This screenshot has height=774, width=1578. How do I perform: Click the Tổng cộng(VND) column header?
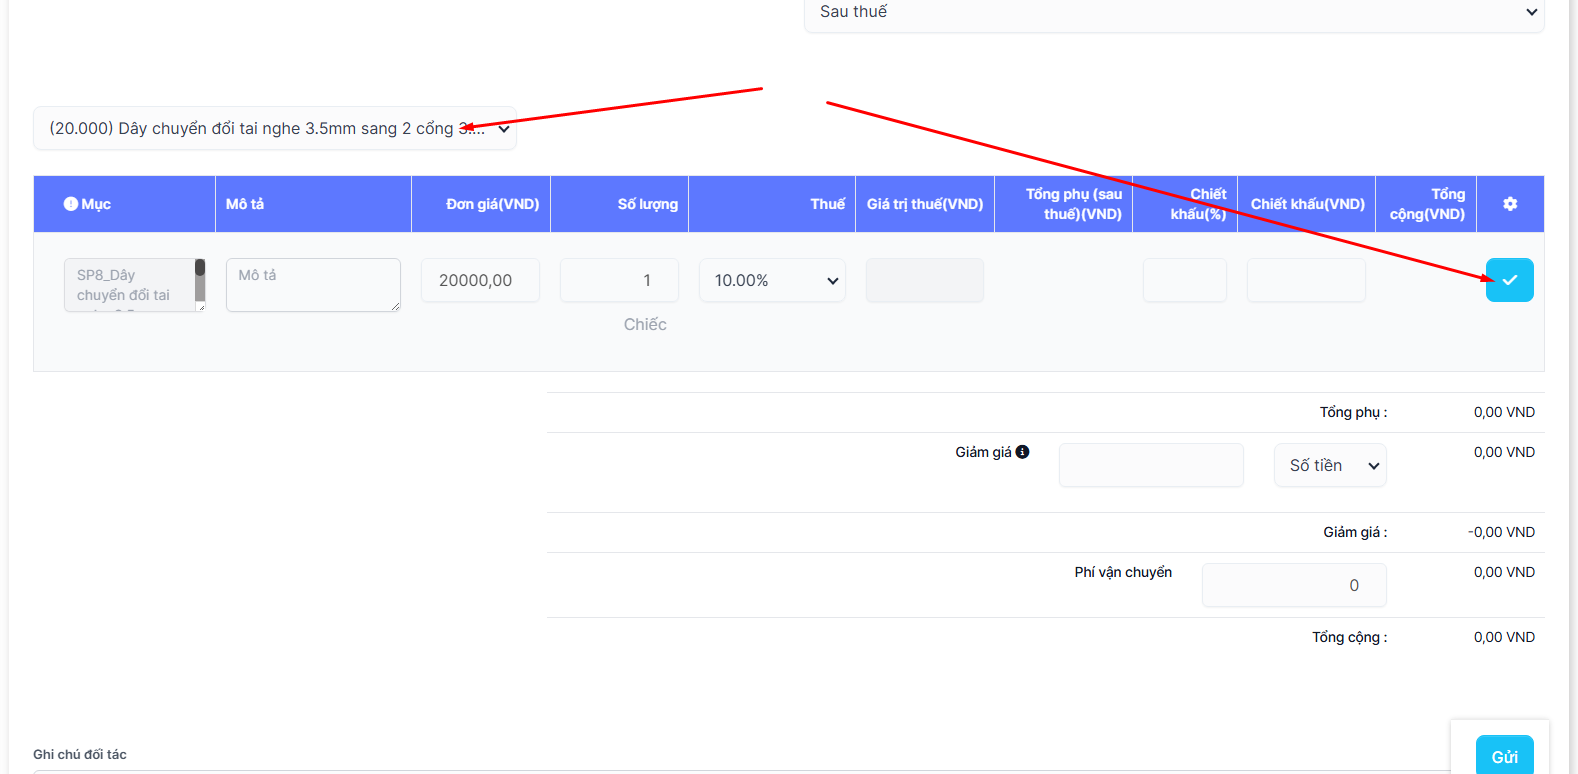[1427, 204]
